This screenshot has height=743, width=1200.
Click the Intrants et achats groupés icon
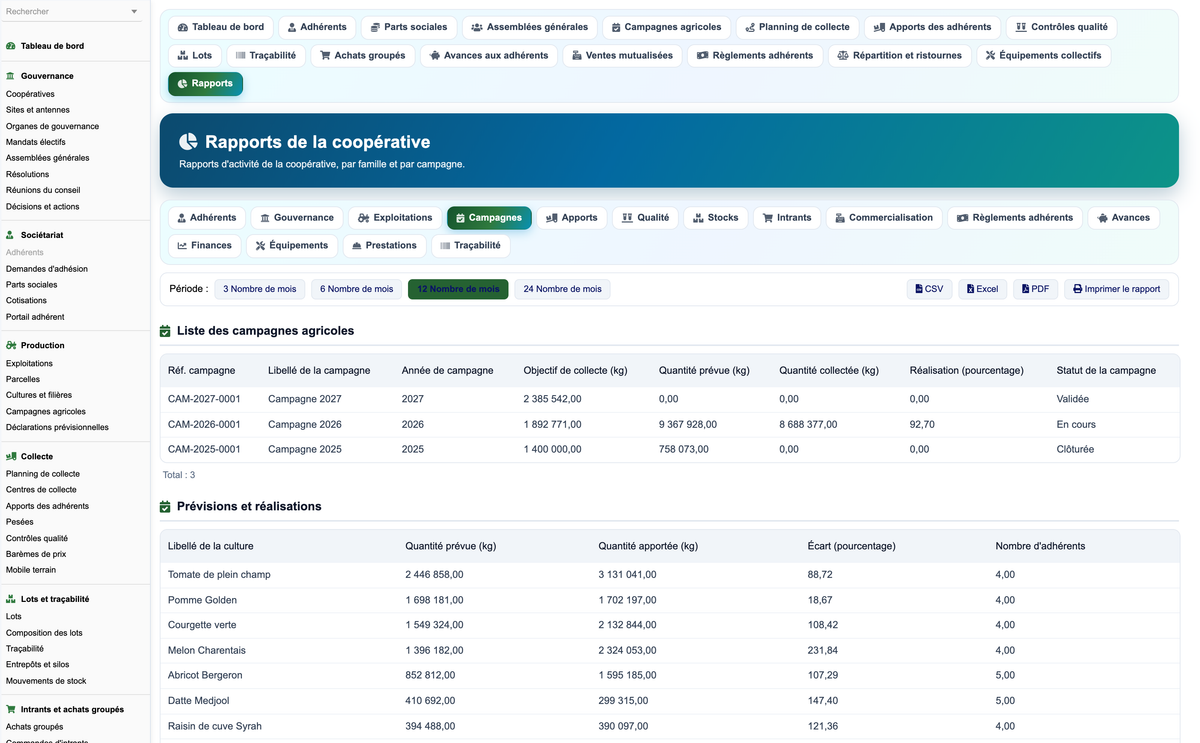pyautogui.click(x=10, y=709)
